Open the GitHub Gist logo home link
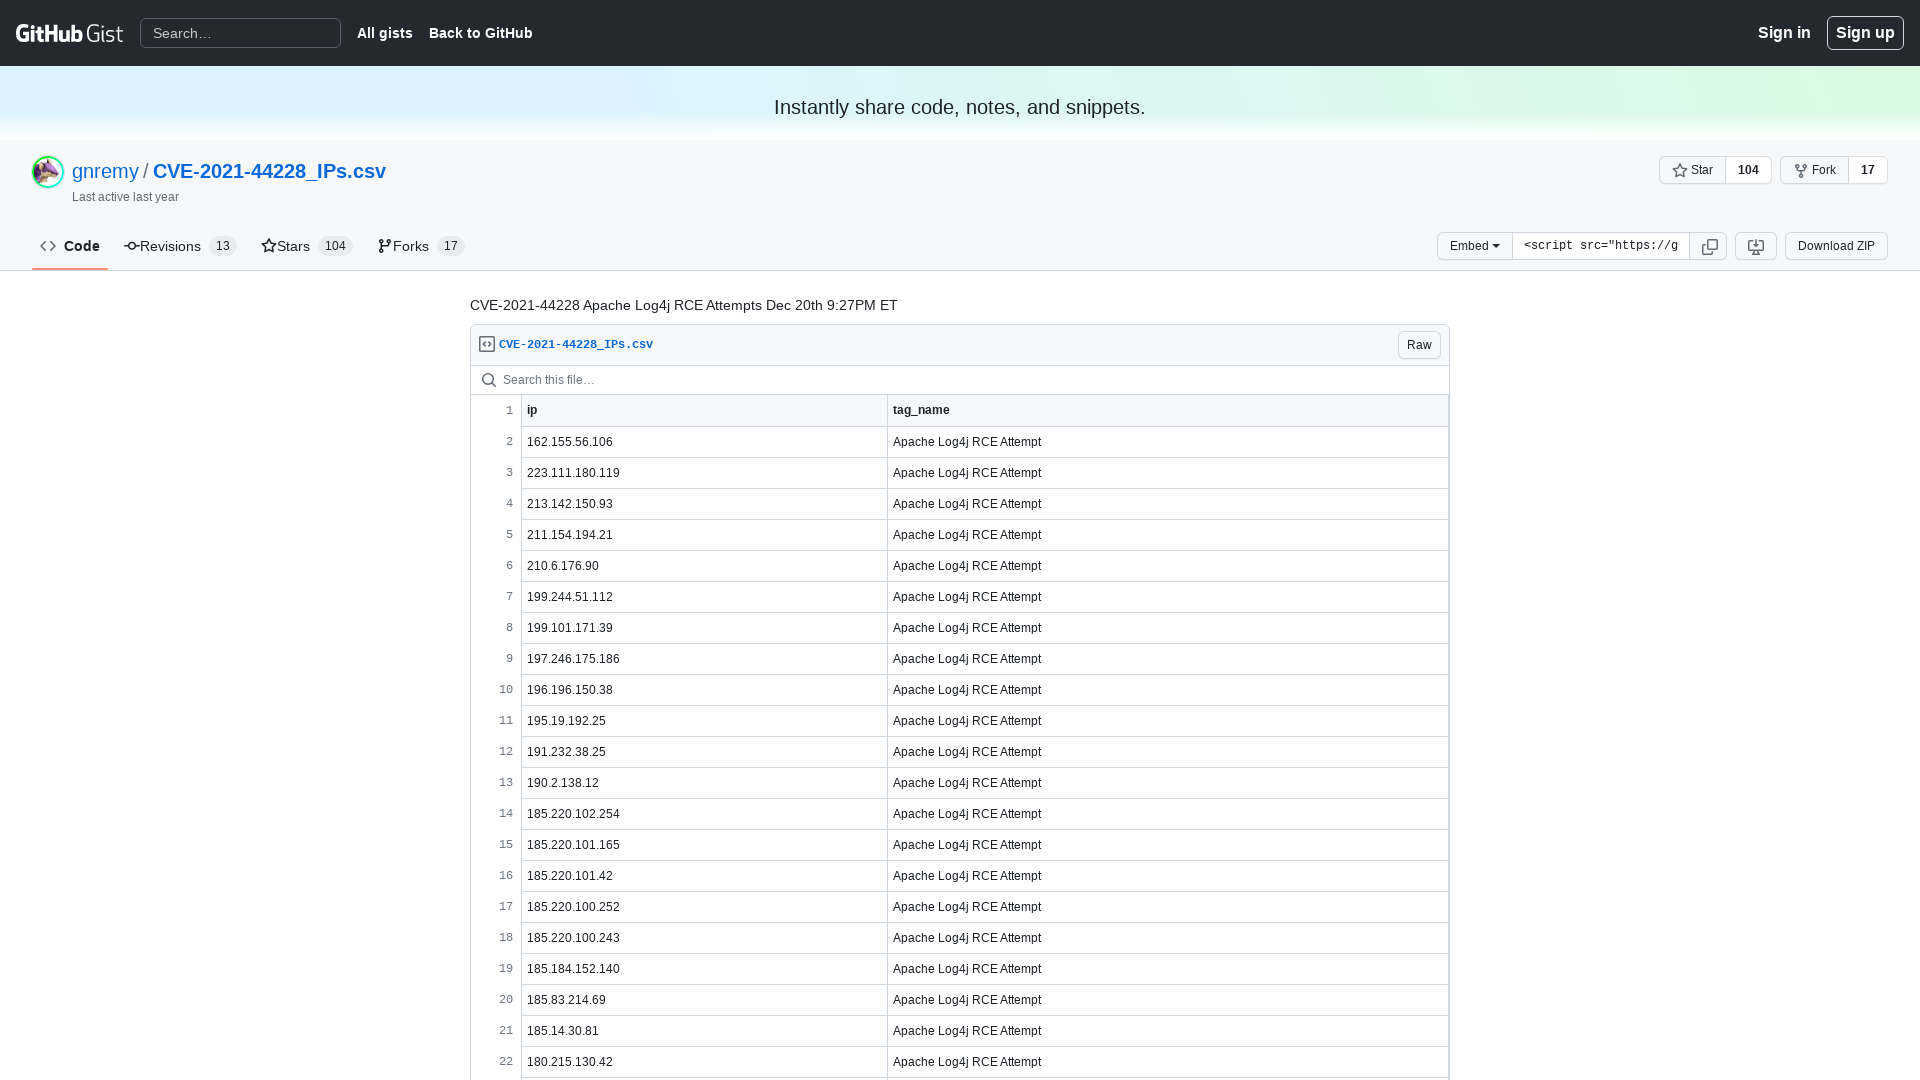 tap(69, 33)
